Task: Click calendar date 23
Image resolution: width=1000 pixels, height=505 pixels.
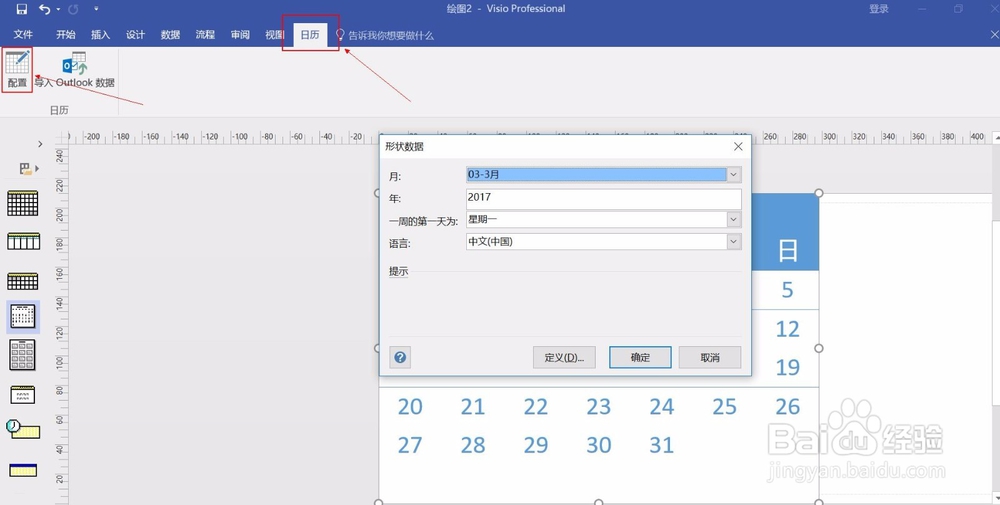Action: coord(599,406)
